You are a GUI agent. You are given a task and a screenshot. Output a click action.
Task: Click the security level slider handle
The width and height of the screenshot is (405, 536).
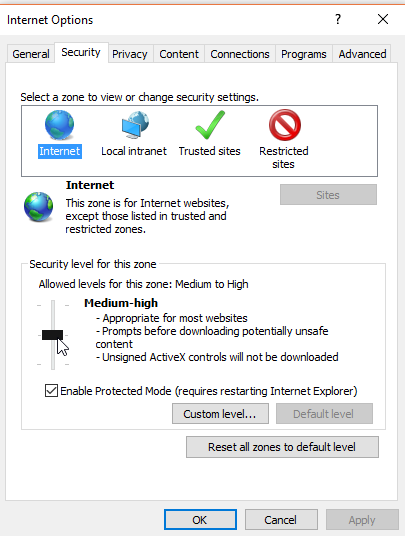(x=52, y=335)
